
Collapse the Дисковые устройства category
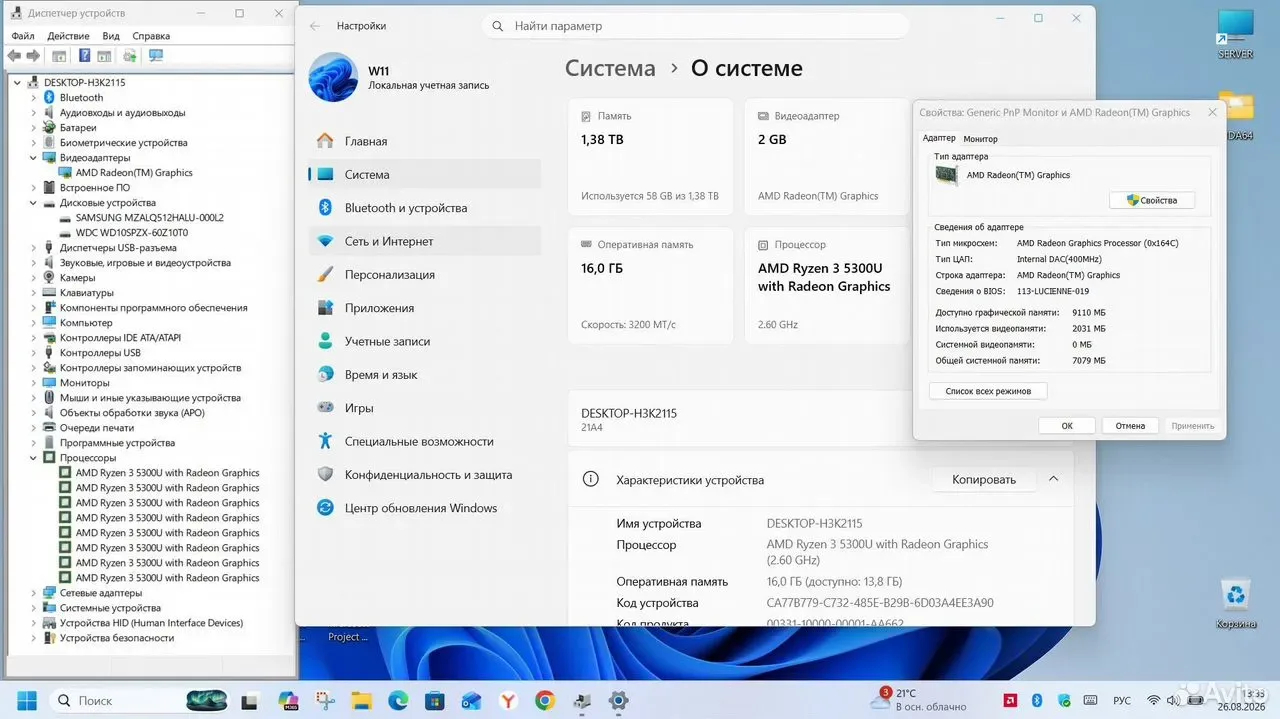33,202
